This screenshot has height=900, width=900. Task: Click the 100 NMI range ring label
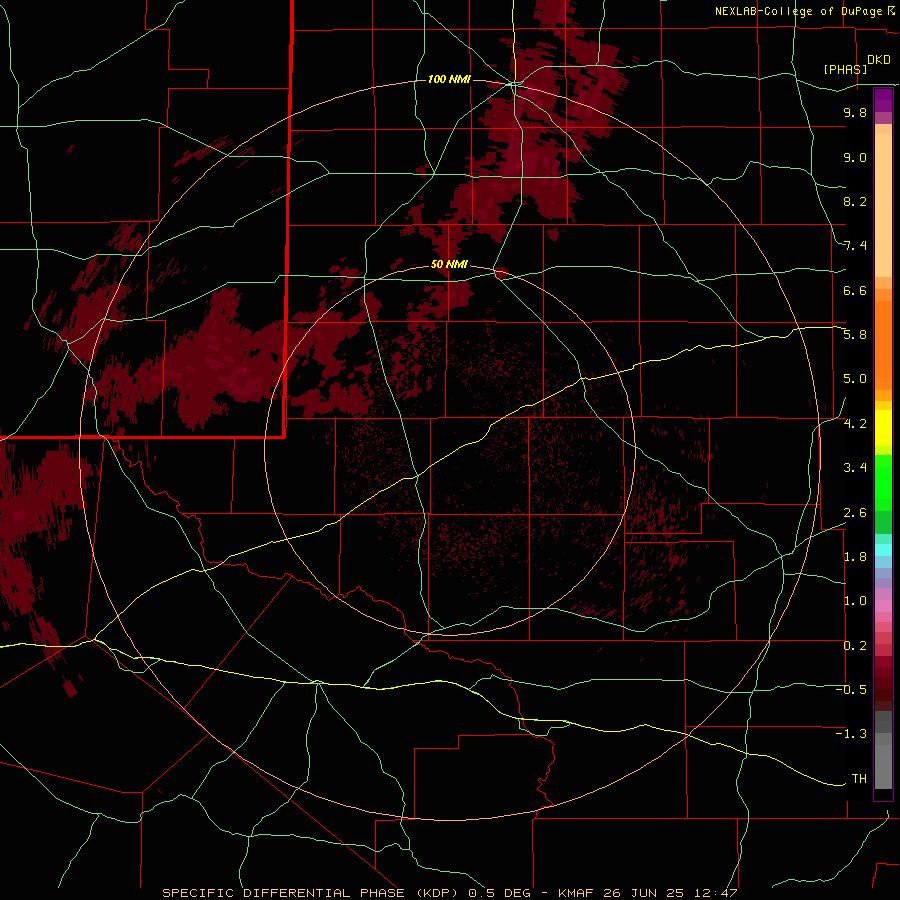449,79
